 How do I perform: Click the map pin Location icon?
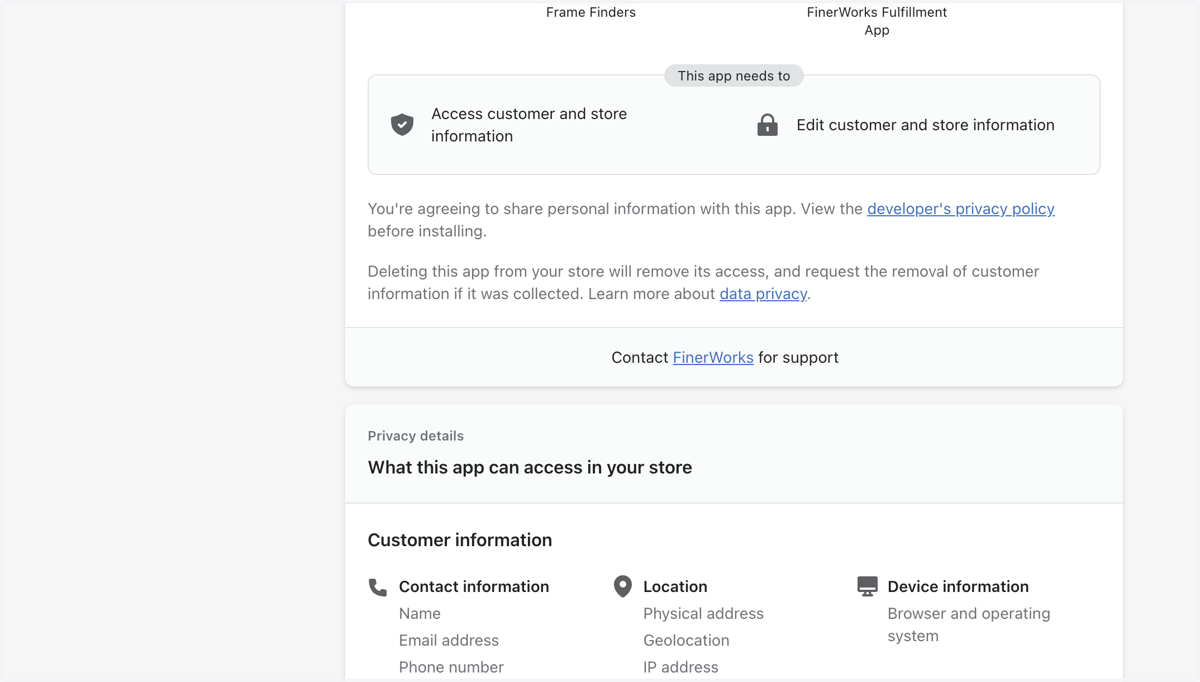click(x=622, y=586)
